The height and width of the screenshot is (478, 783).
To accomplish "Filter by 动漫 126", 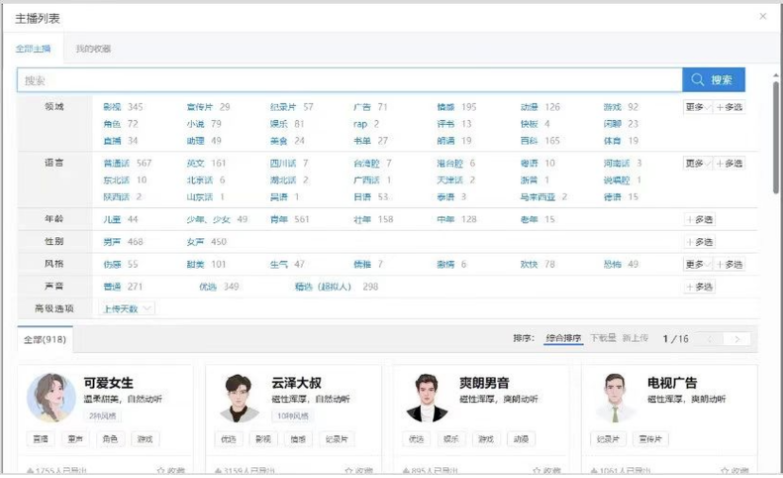I will [x=540, y=107].
